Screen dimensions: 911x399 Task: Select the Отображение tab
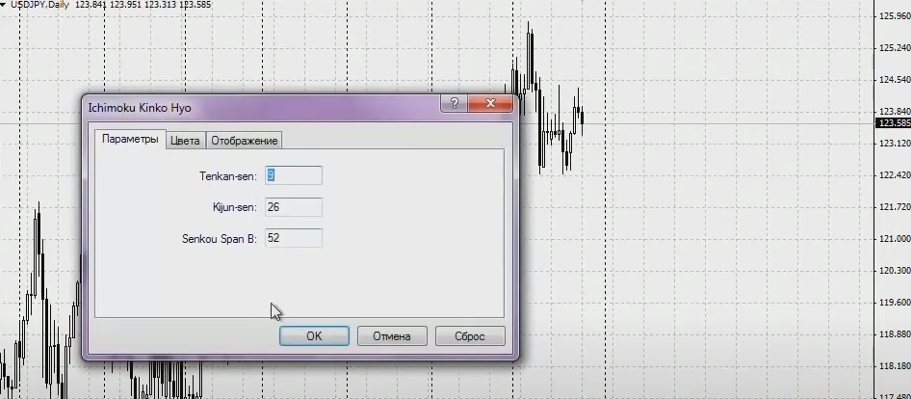pyautogui.click(x=245, y=141)
